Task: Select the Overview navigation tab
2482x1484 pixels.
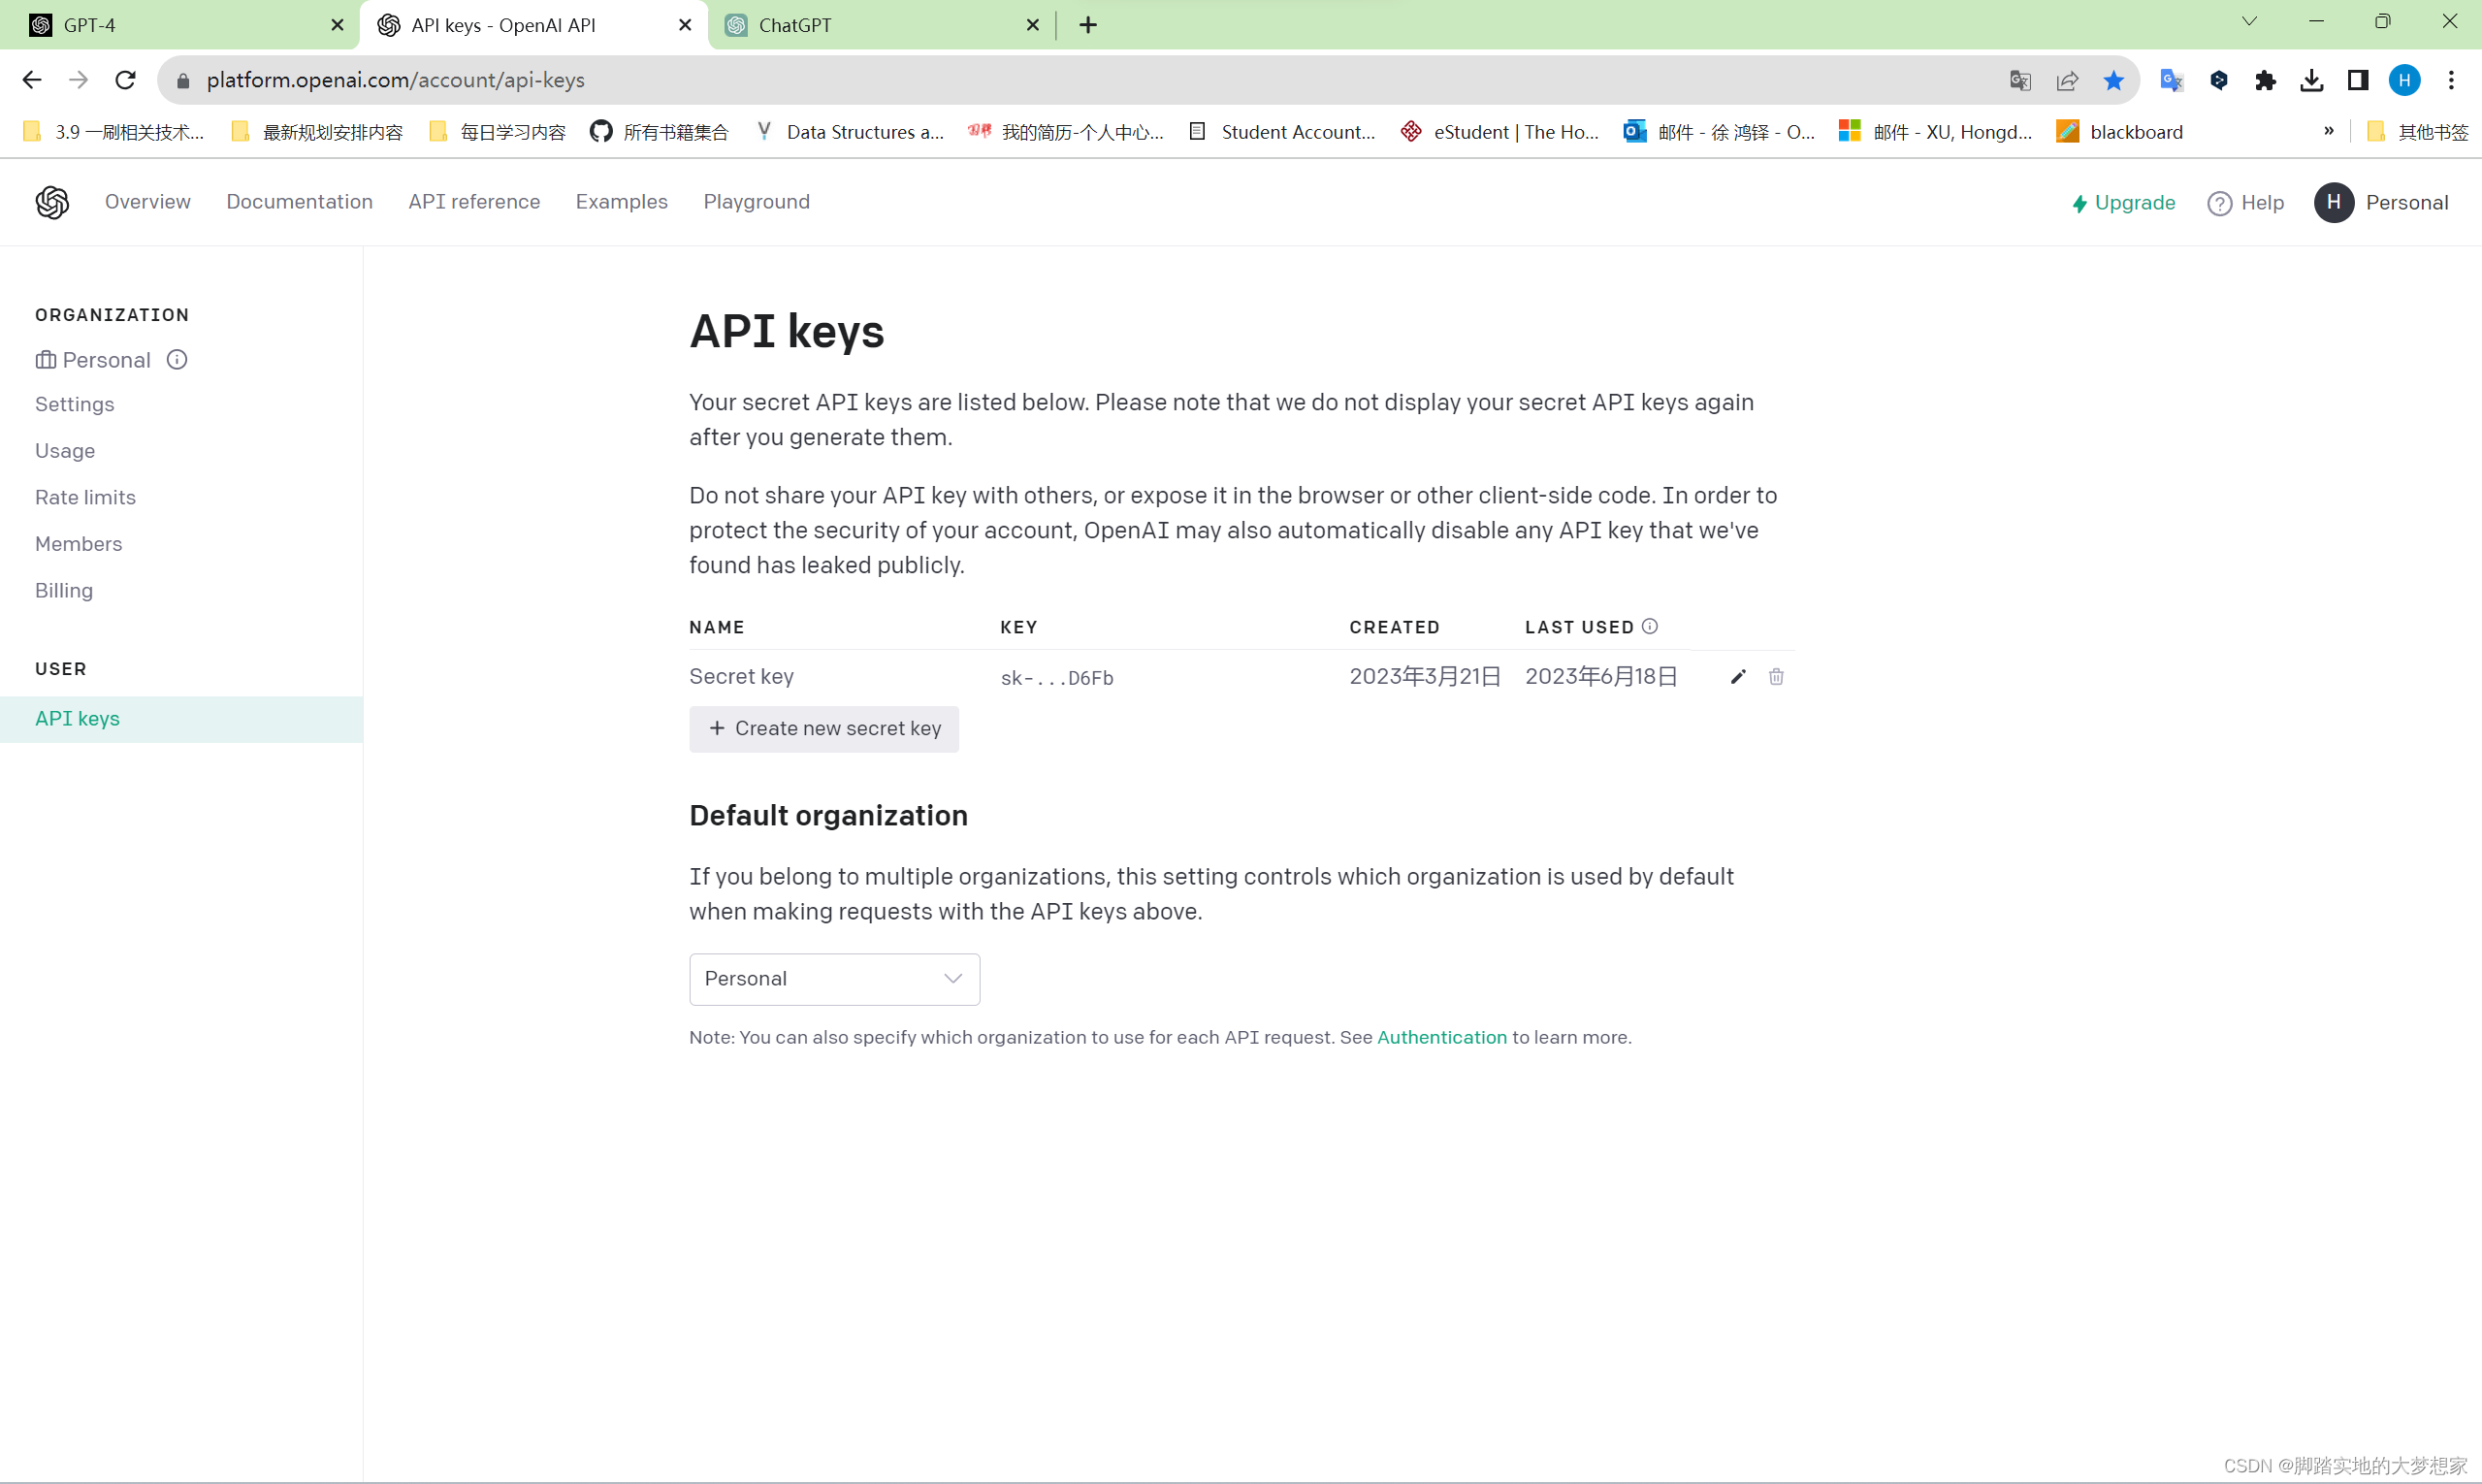Action: pos(148,202)
